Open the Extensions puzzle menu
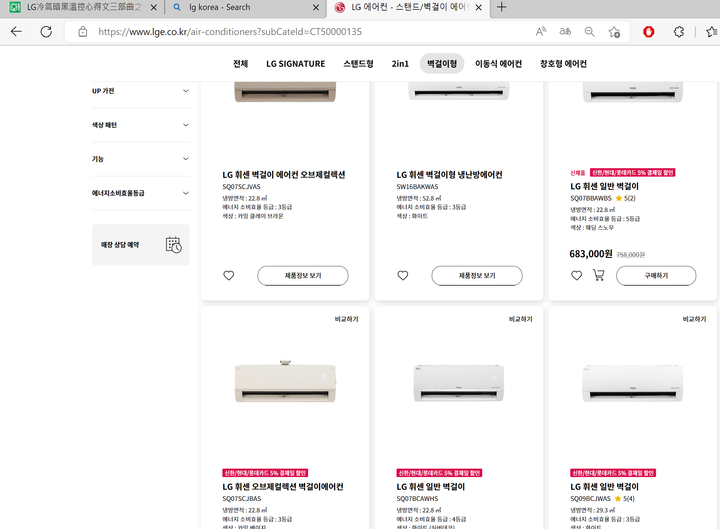This screenshot has height=529, width=720. (679, 32)
